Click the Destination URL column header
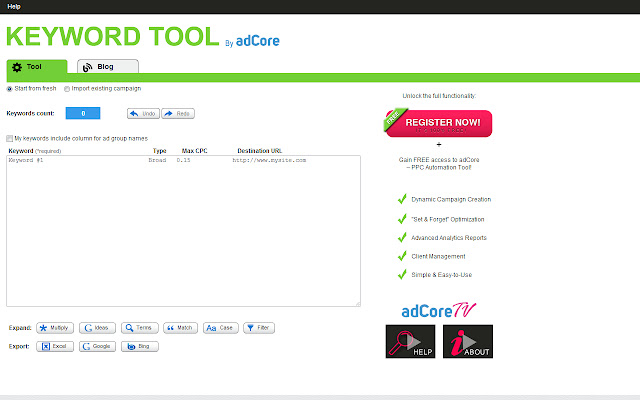640x400 pixels. [260, 151]
